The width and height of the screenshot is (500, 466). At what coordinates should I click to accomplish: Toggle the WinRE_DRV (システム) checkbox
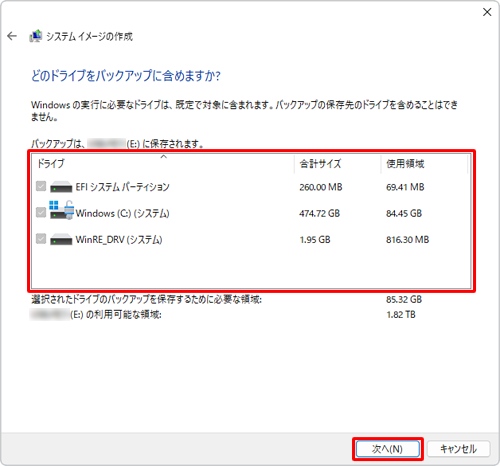point(41,239)
